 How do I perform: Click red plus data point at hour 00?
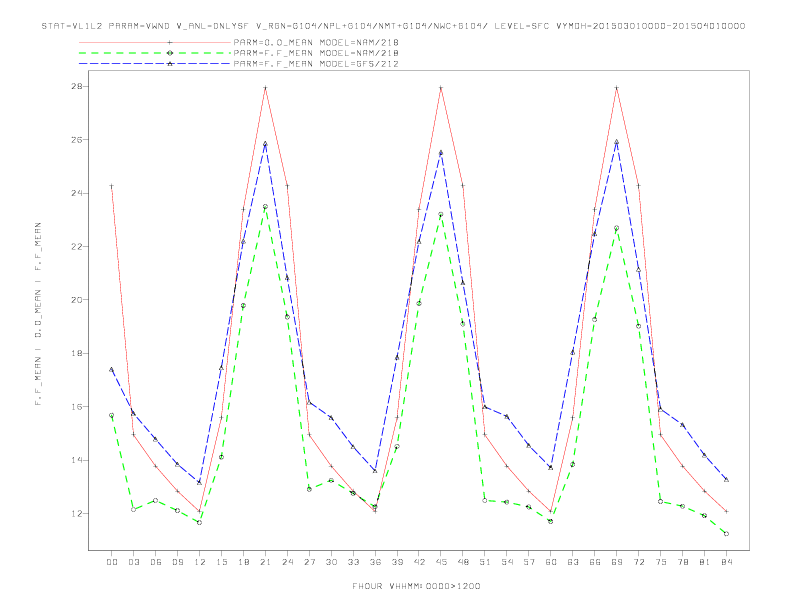[x=112, y=186]
